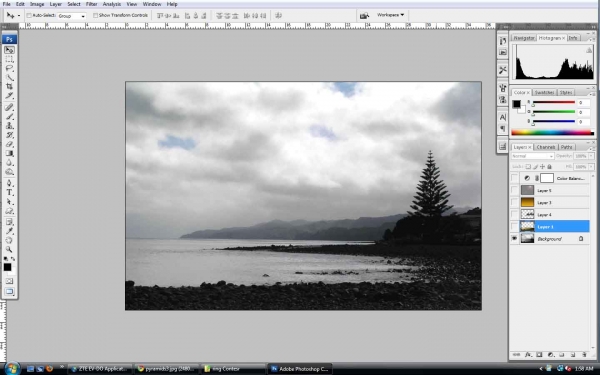Hide the Background layer with its eye icon

[x=514, y=239]
